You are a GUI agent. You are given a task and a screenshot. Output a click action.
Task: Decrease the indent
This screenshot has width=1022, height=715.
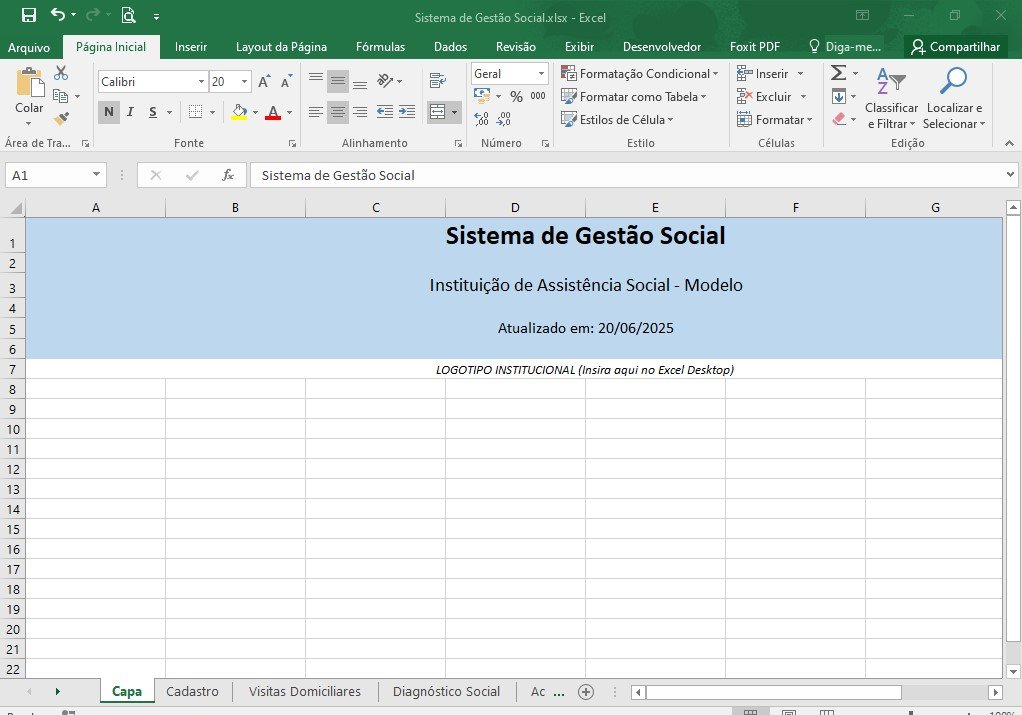tap(385, 112)
